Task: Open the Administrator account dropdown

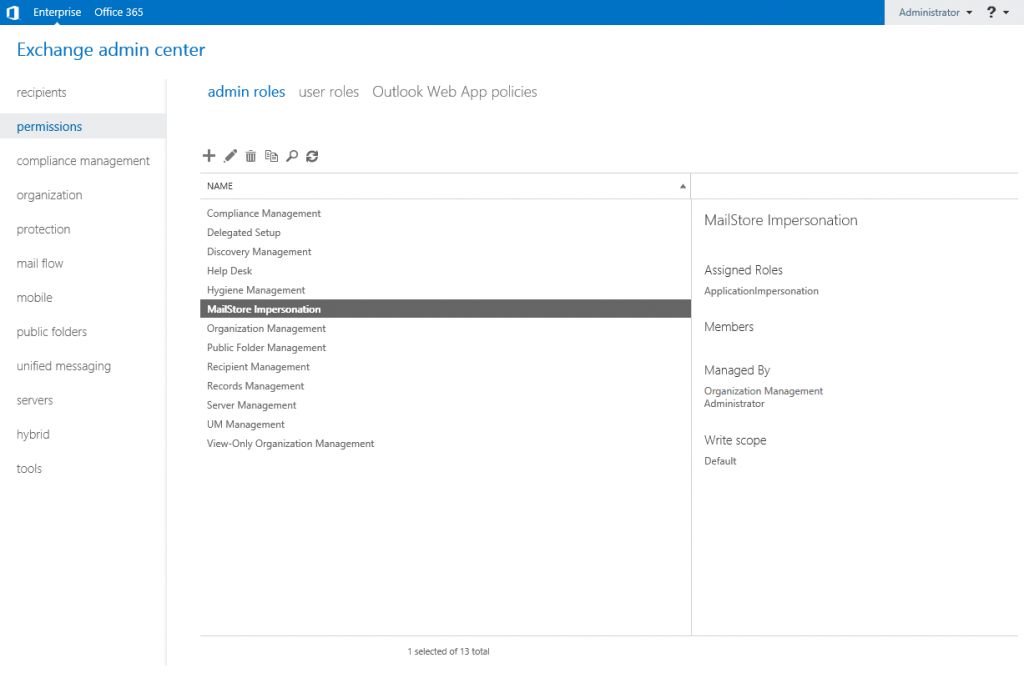Action: click(930, 12)
